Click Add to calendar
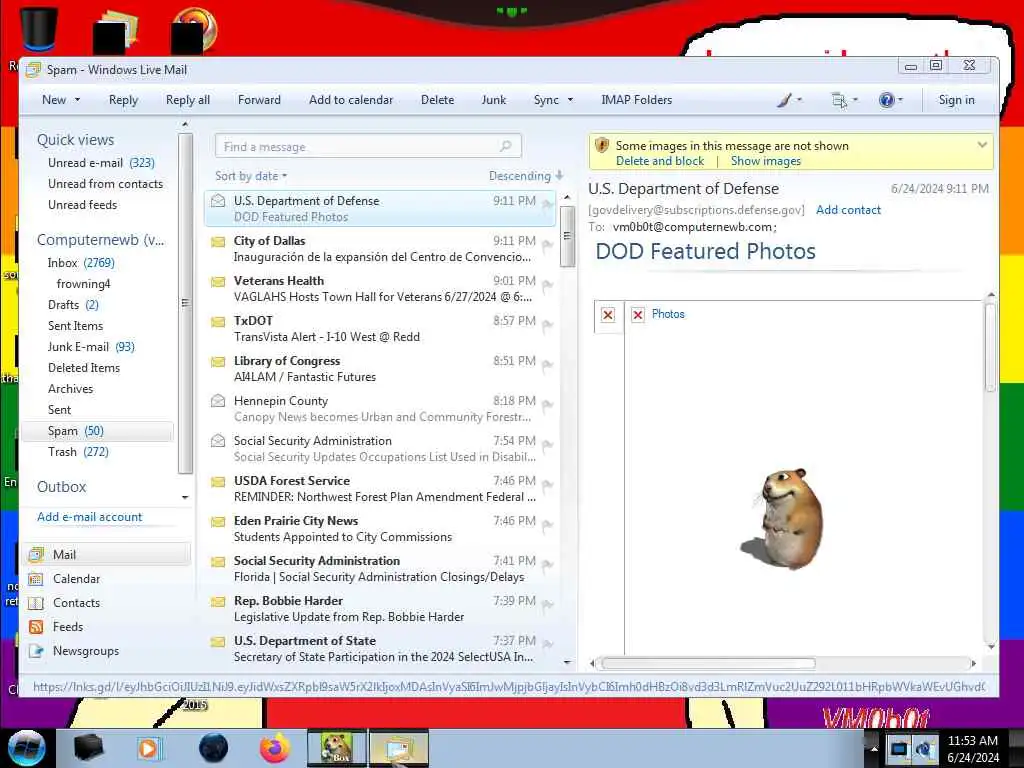 click(x=351, y=100)
